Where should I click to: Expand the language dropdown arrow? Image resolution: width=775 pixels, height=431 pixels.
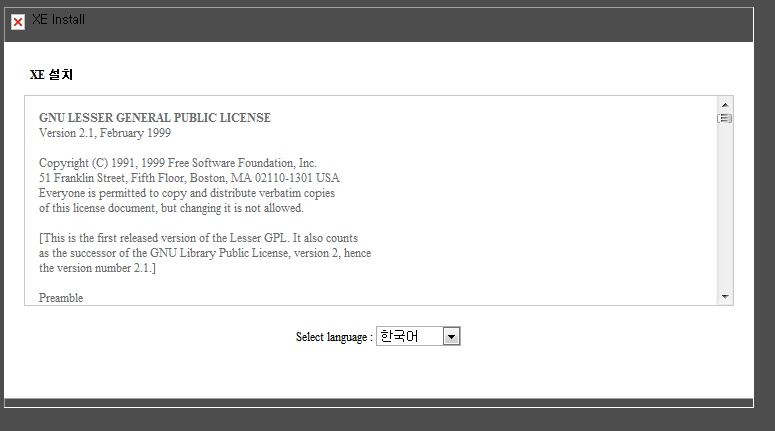coord(451,337)
